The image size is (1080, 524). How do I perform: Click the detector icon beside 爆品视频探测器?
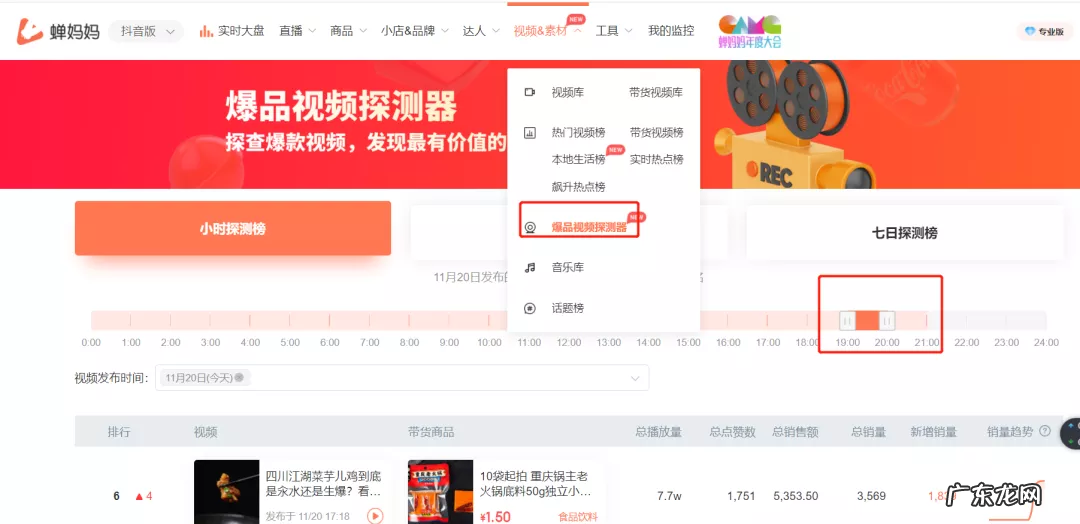pos(530,228)
